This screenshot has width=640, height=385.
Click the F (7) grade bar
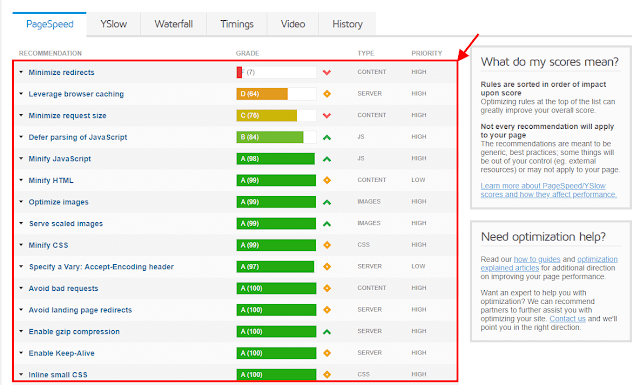pyautogui.click(x=276, y=72)
